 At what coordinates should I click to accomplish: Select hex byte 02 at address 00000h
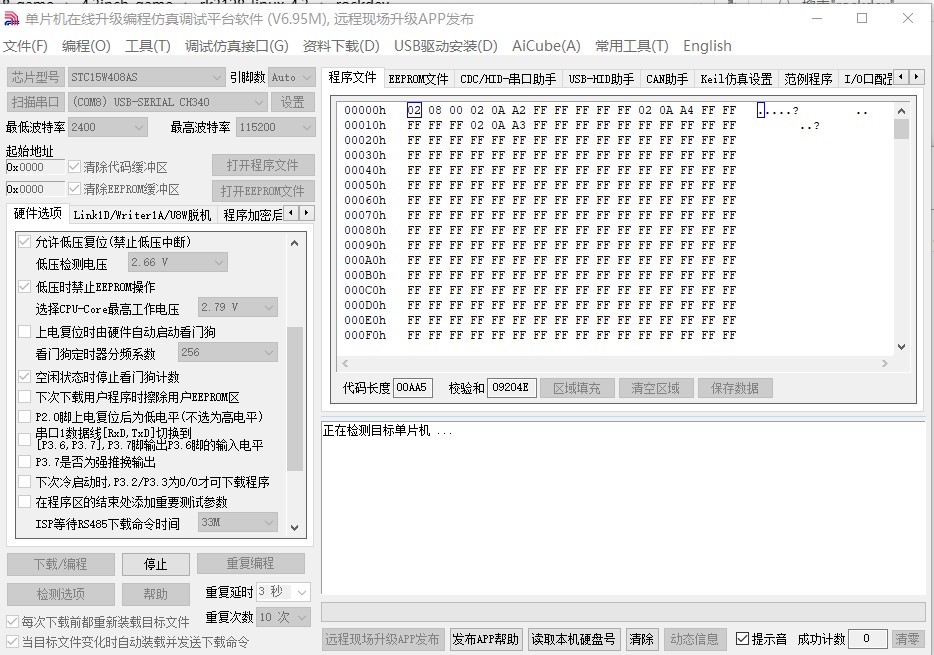click(x=414, y=110)
